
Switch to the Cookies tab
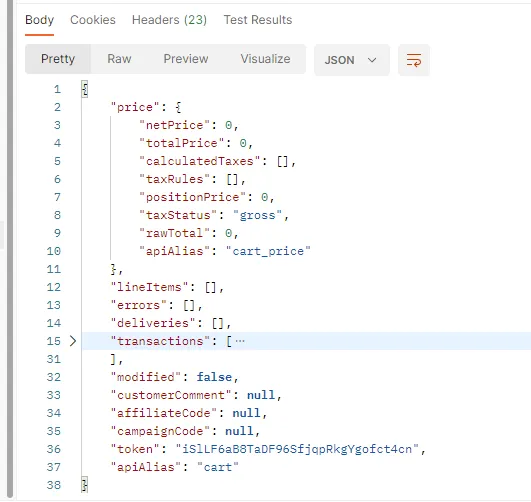click(93, 20)
